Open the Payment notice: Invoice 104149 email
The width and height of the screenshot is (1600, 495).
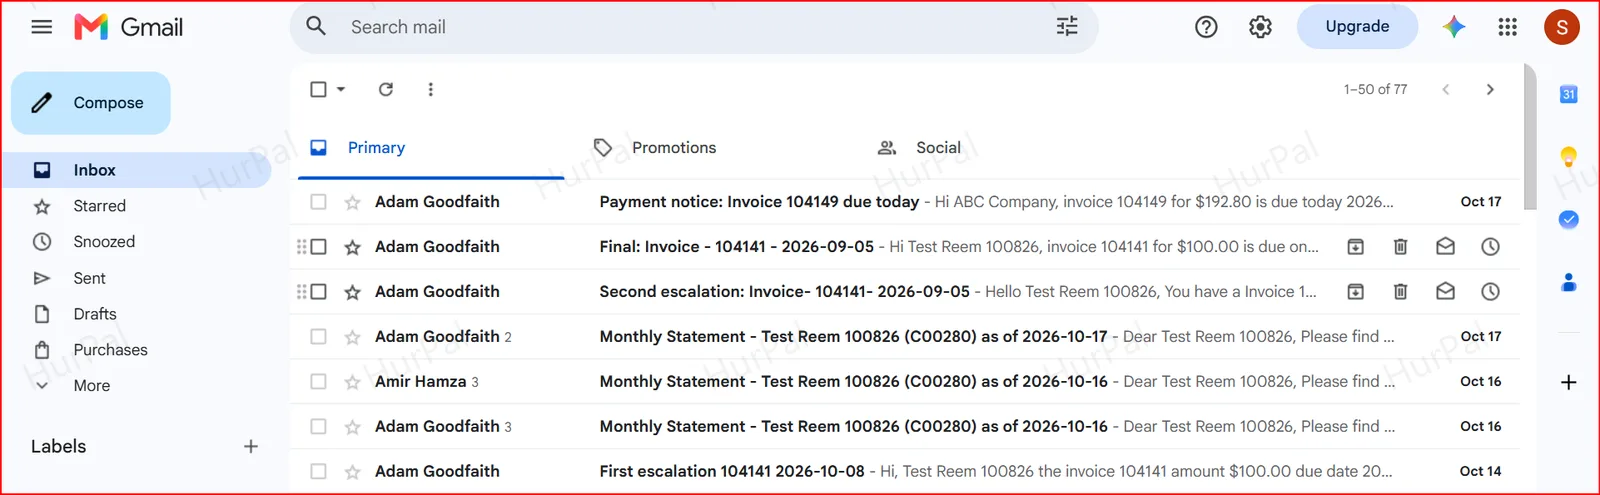point(906,201)
